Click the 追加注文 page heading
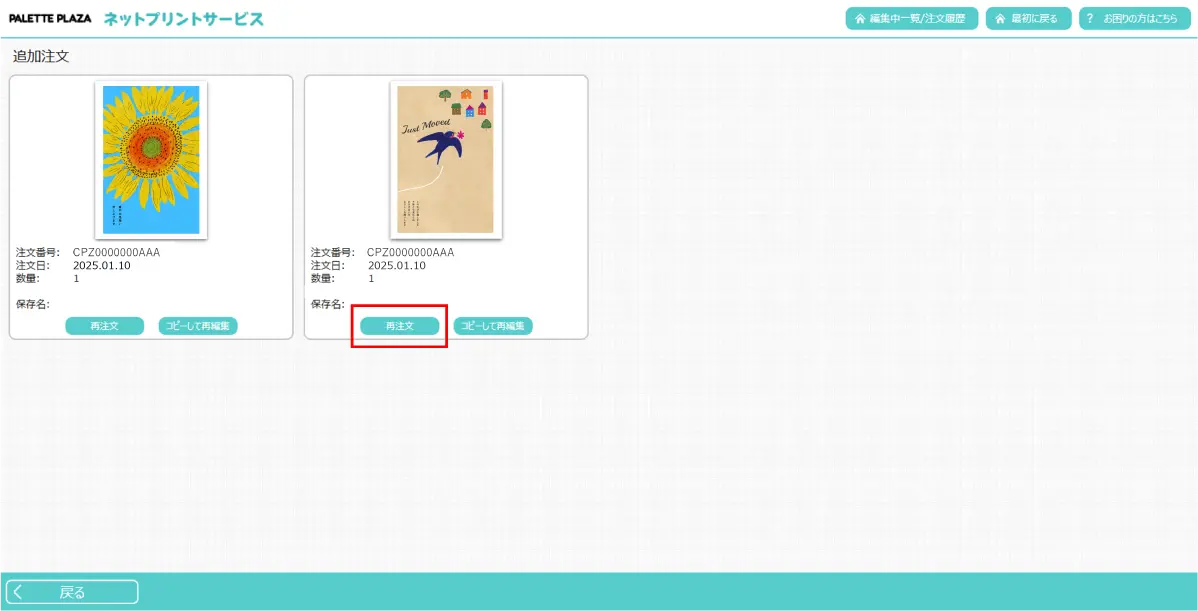 41,57
